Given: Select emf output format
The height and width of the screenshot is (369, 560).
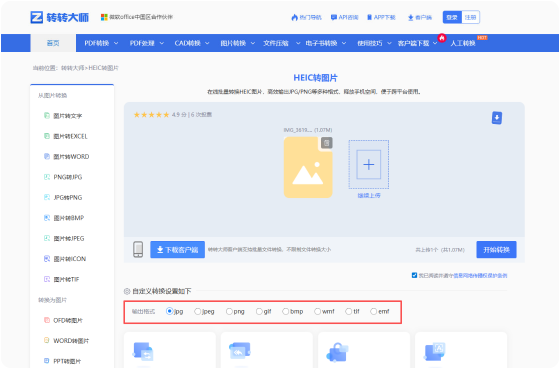Looking at the screenshot, I should [373, 311].
